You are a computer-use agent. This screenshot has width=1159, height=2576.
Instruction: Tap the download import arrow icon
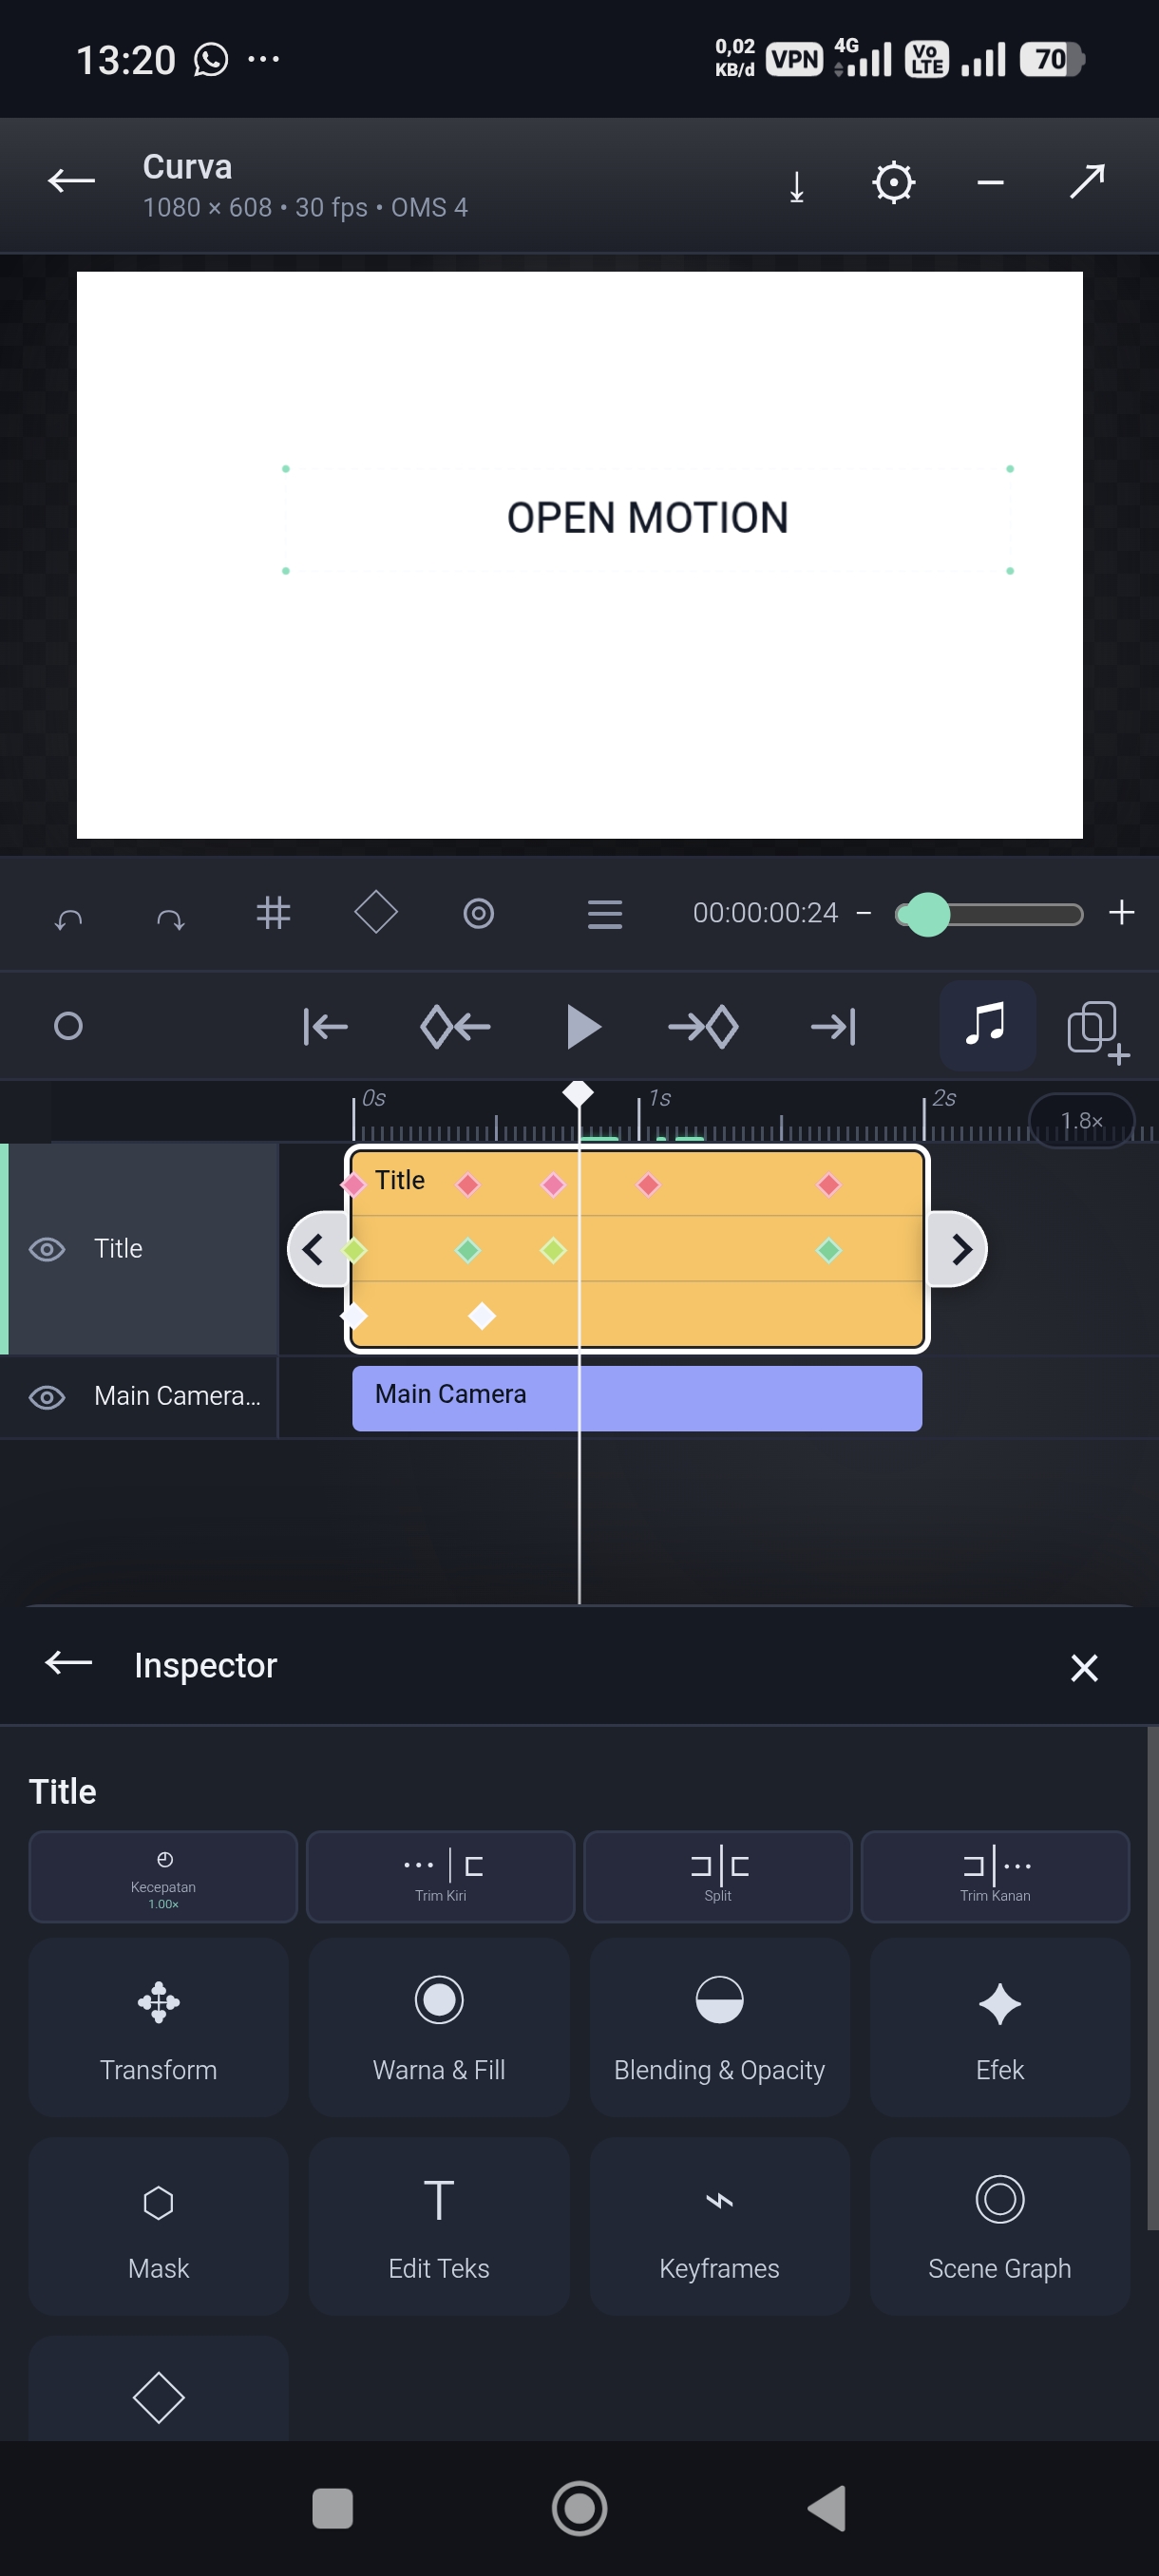pyautogui.click(x=796, y=185)
